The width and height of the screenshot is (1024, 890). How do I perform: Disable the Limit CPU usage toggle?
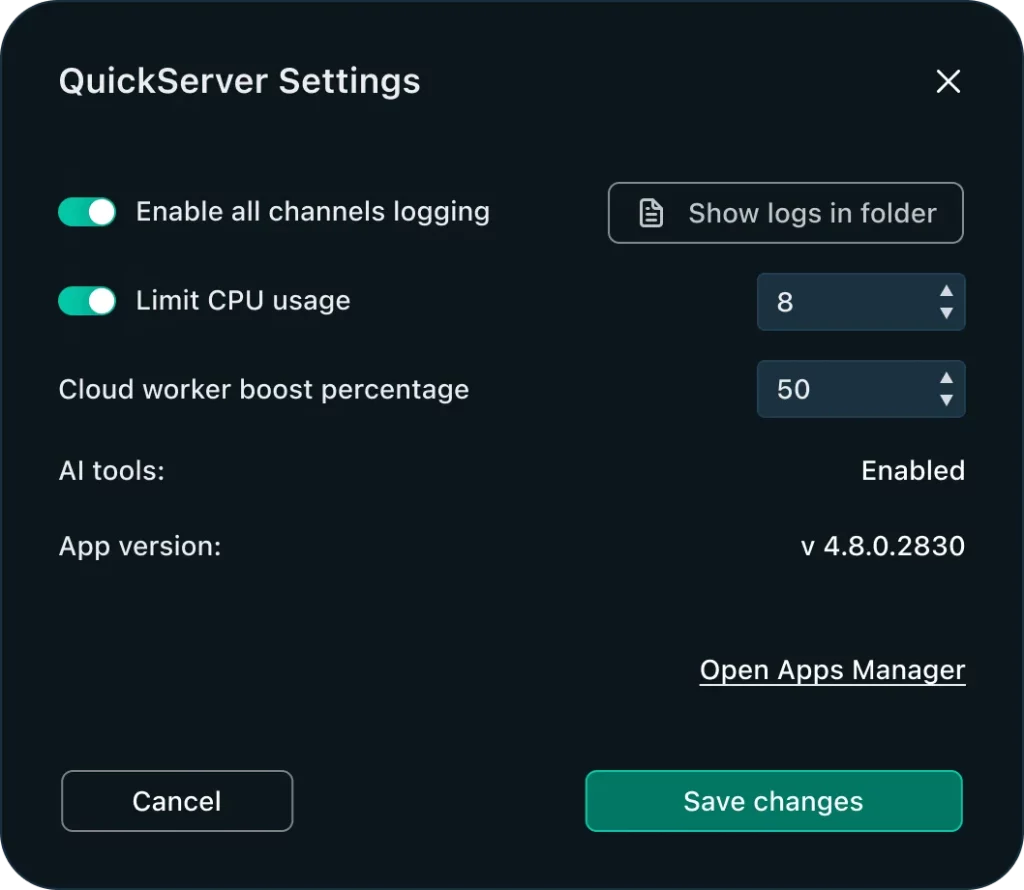point(87,301)
